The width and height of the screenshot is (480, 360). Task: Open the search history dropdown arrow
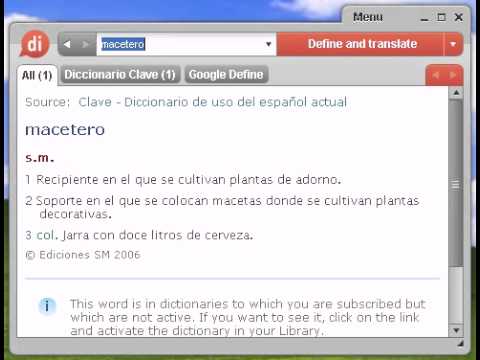coord(269,44)
